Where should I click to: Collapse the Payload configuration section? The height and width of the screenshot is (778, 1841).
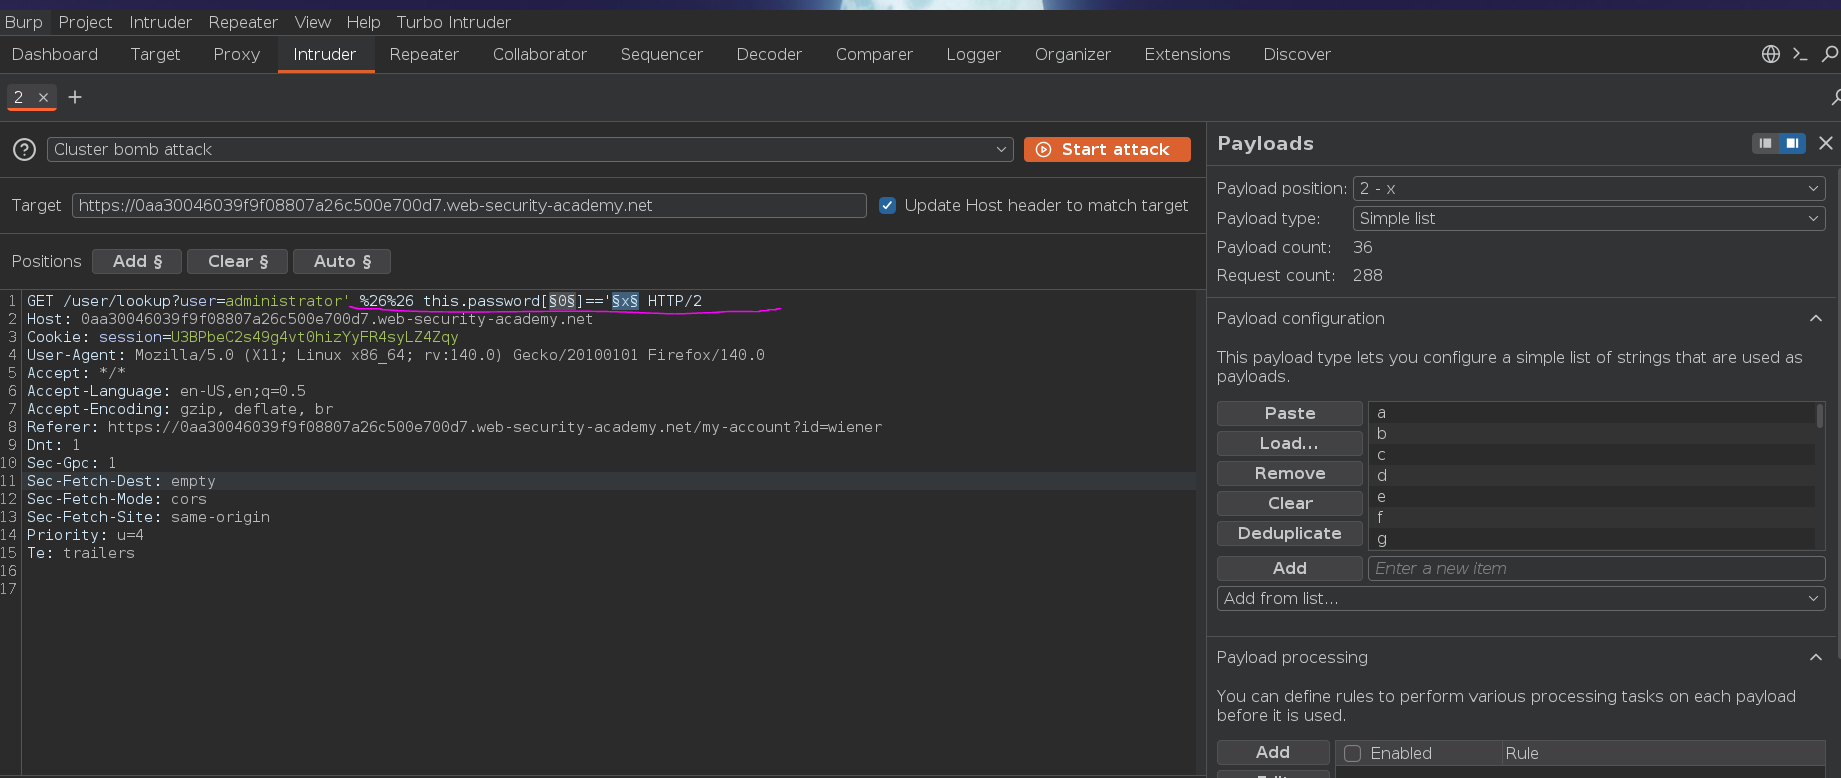coord(1816,318)
